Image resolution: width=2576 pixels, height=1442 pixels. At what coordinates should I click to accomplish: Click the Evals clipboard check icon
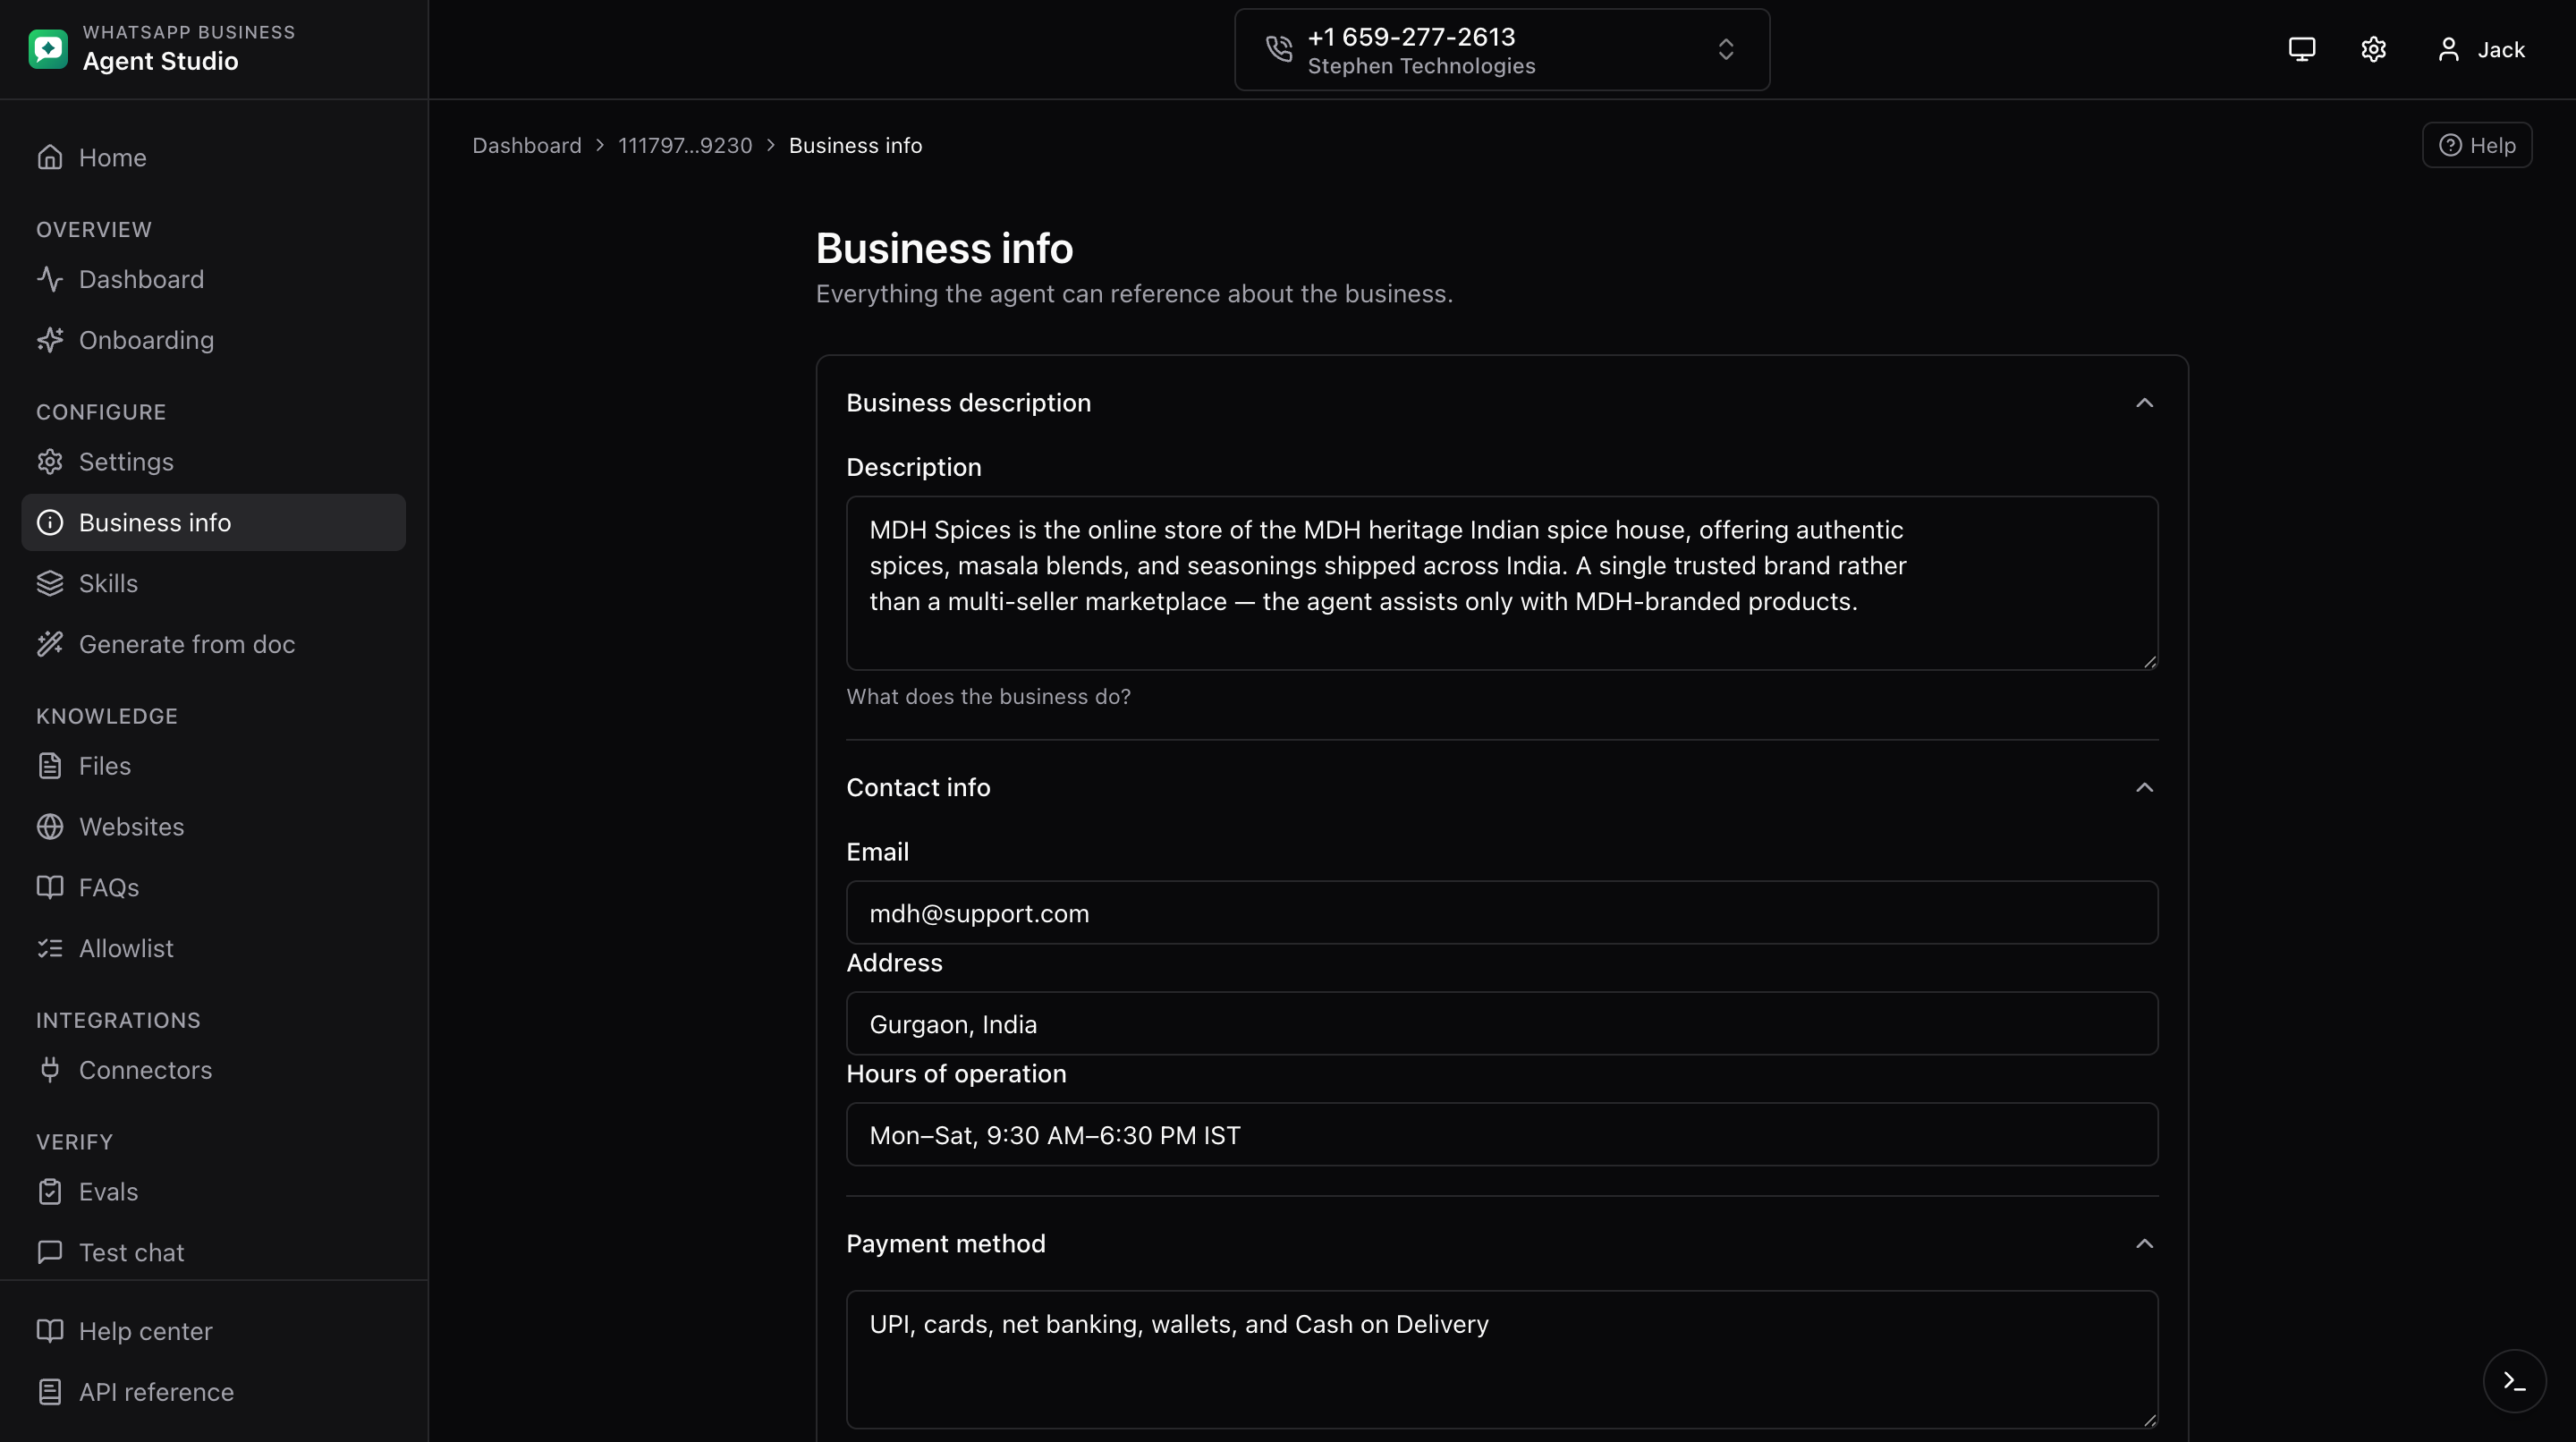click(50, 1192)
